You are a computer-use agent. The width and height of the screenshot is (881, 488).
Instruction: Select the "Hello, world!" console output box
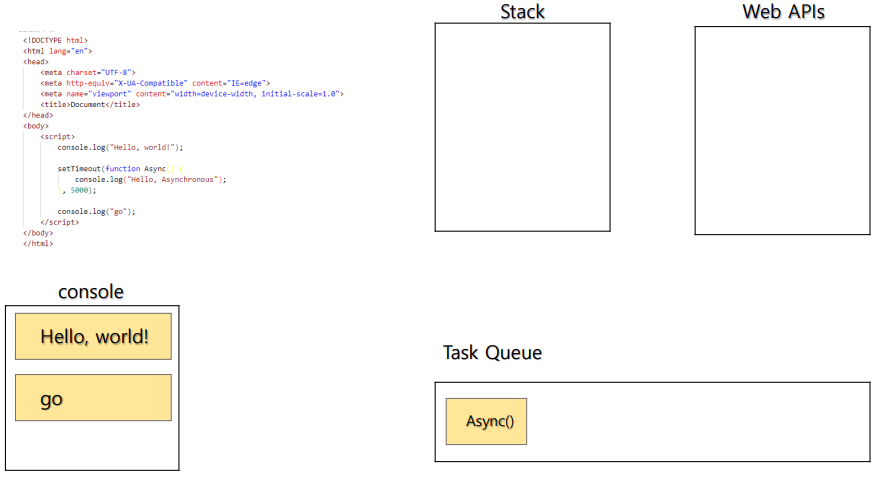click(x=93, y=336)
